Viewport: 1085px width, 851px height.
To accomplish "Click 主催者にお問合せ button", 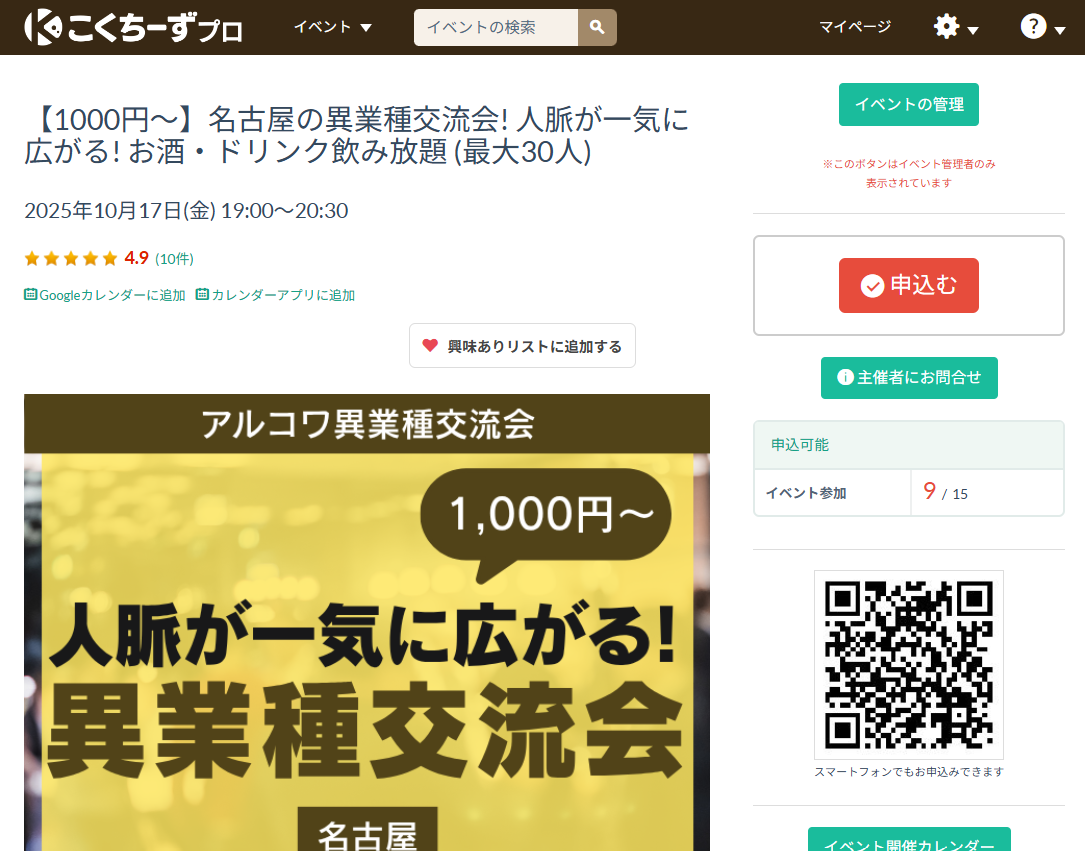I will point(909,378).
